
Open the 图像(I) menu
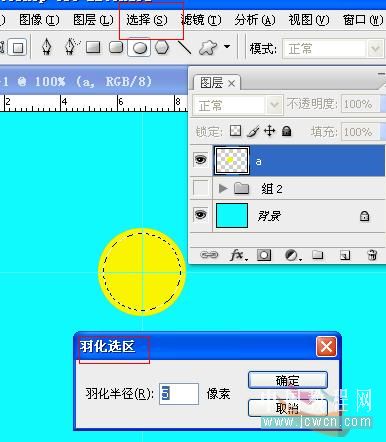[39, 20]
